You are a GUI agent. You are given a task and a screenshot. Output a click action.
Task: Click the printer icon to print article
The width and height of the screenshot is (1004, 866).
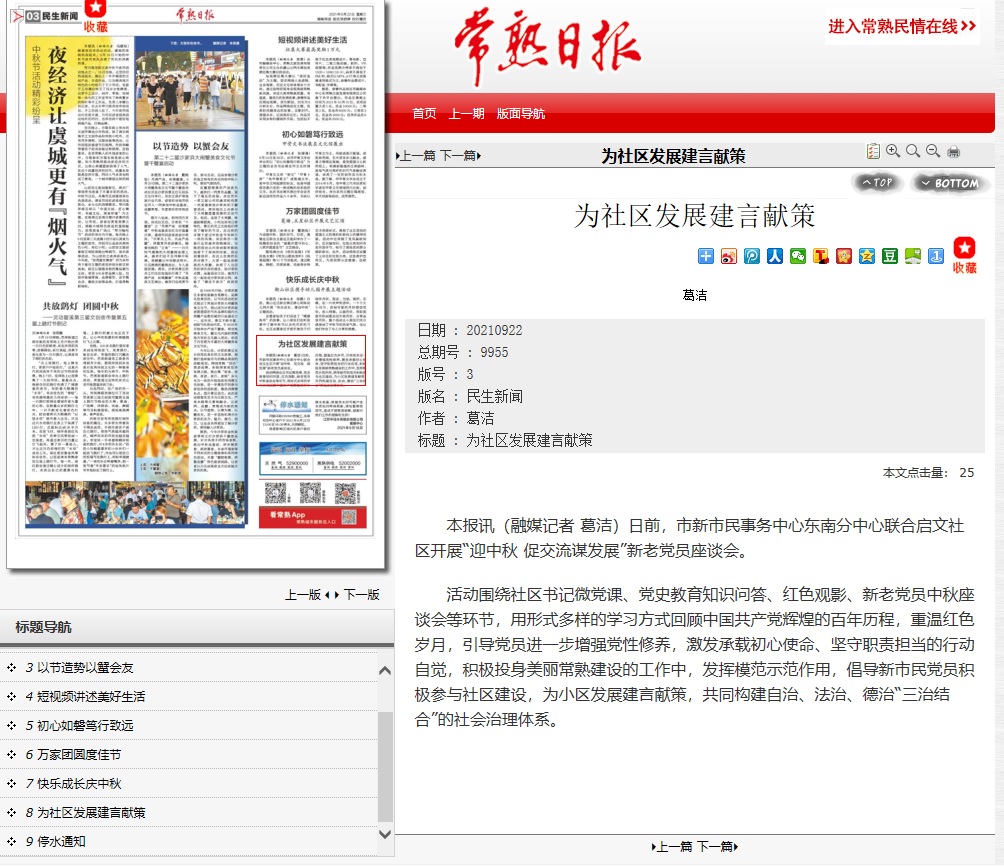point(954,151)
